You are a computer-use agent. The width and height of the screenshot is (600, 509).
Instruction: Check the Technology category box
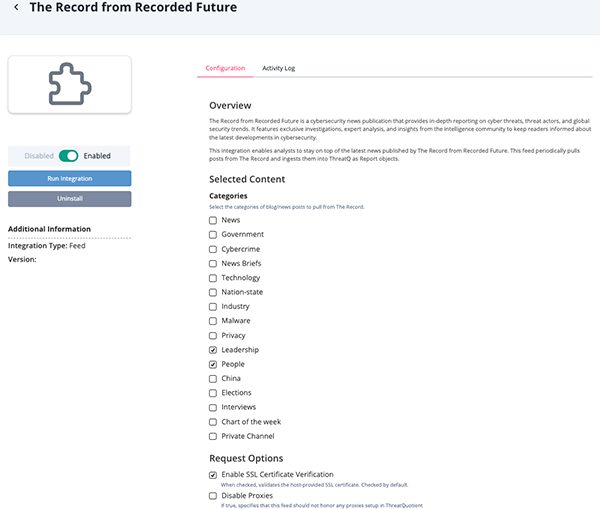coord(213,278)
